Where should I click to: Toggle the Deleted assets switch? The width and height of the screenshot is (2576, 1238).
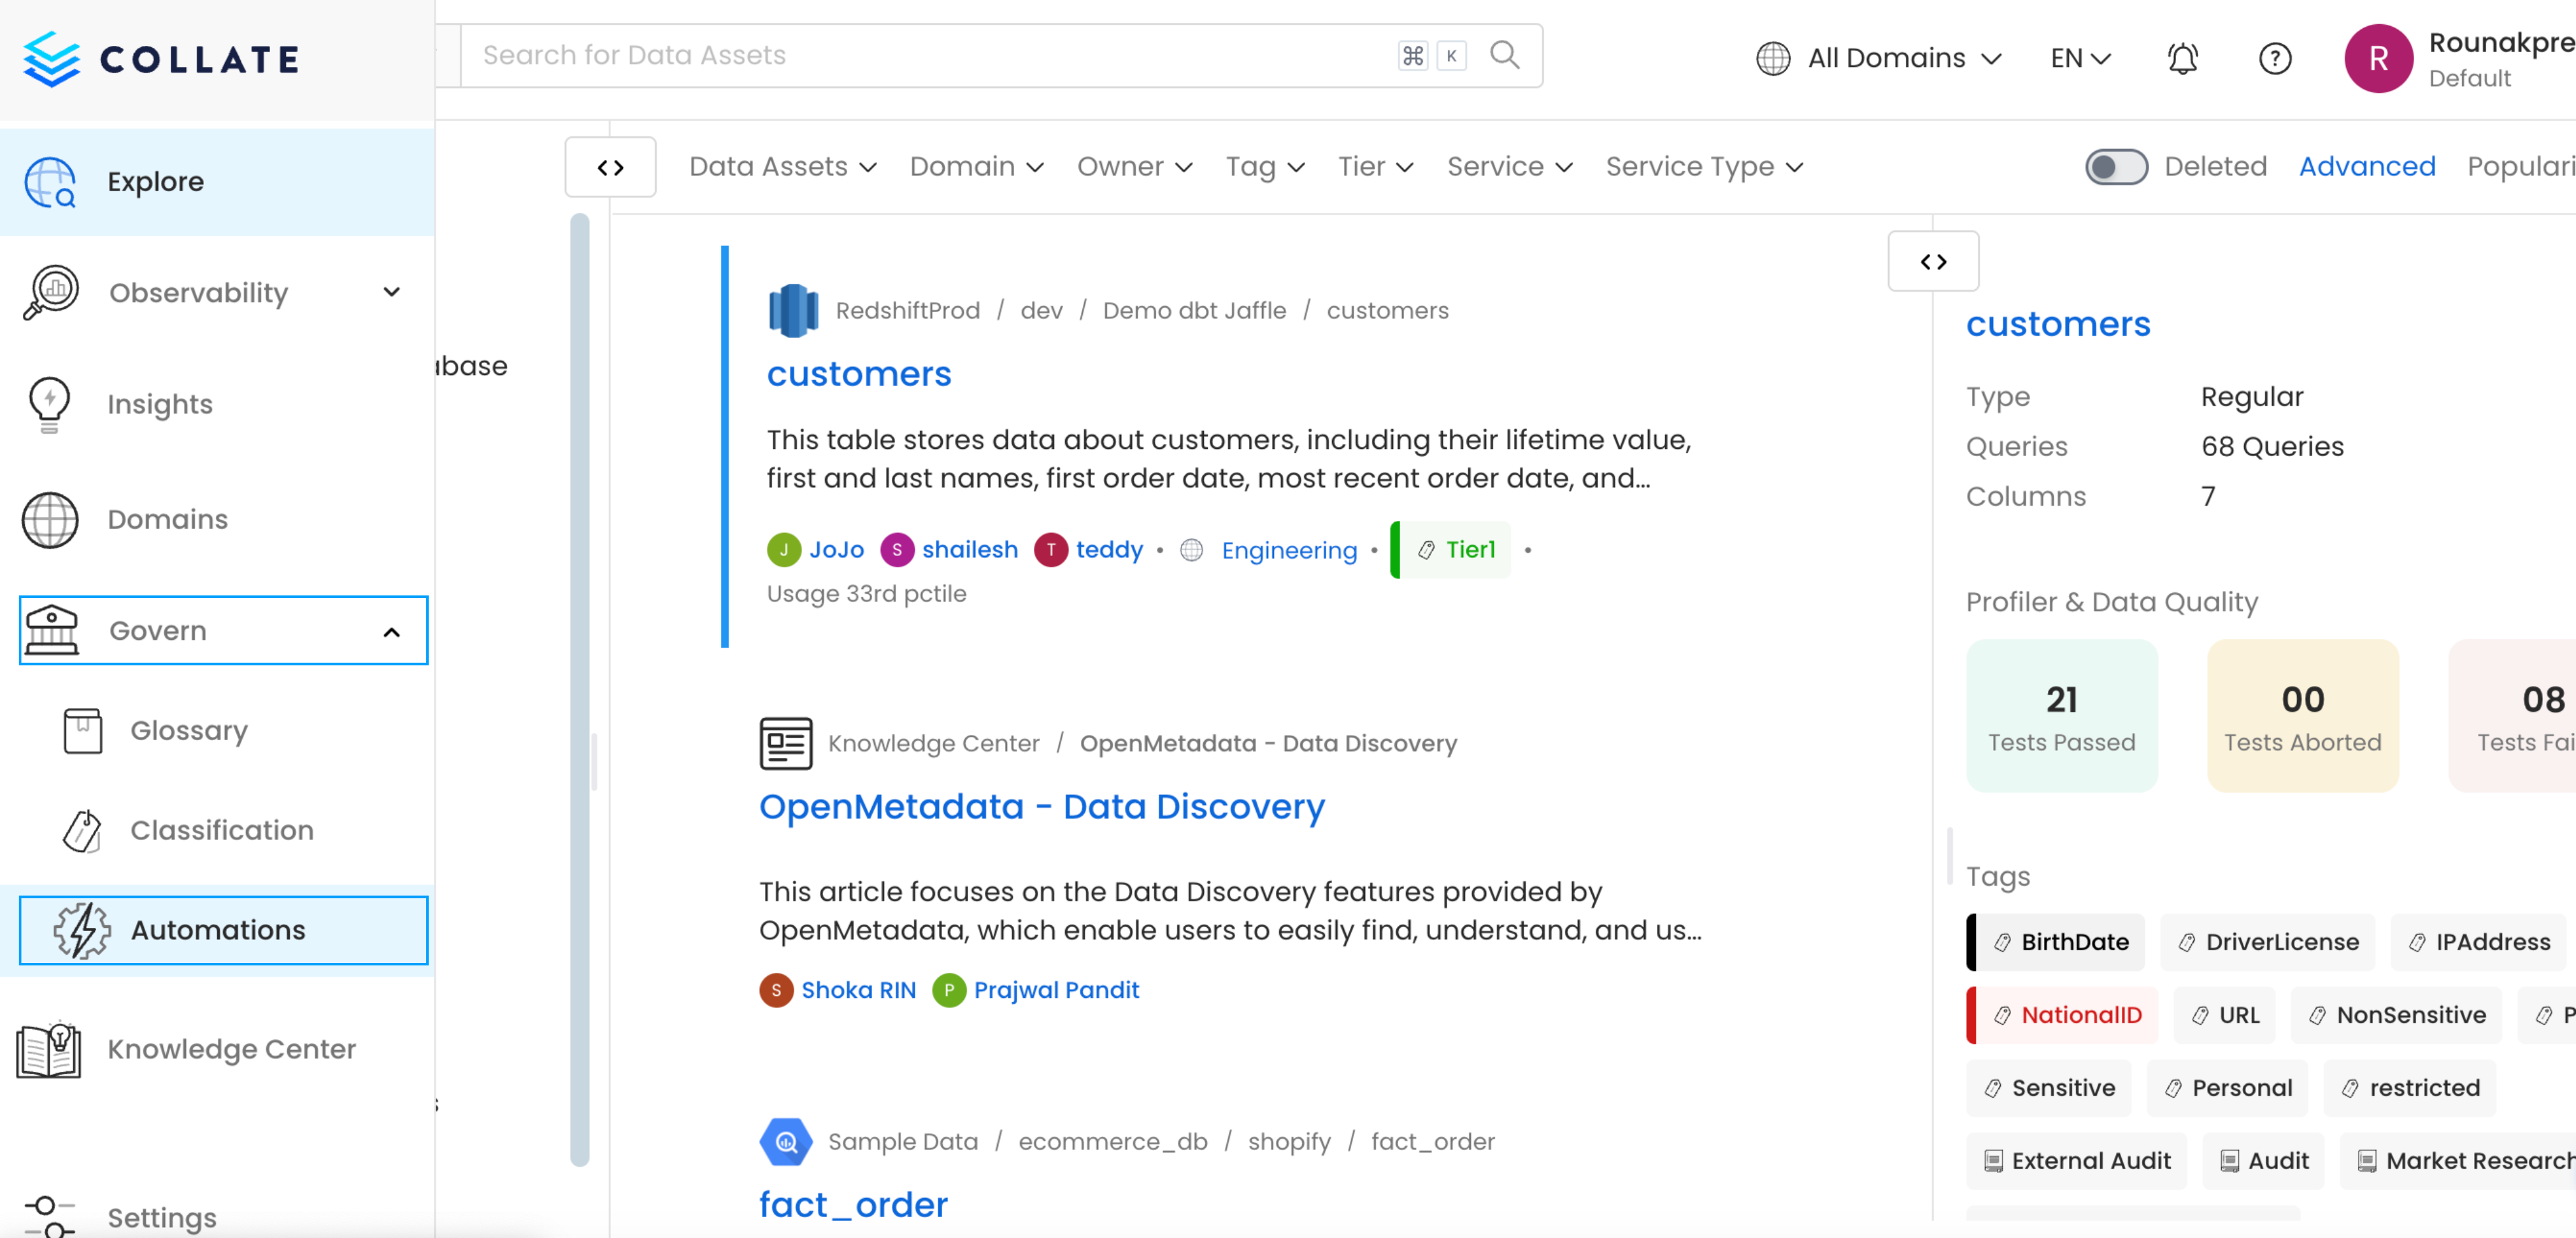tap(2116, 166)
